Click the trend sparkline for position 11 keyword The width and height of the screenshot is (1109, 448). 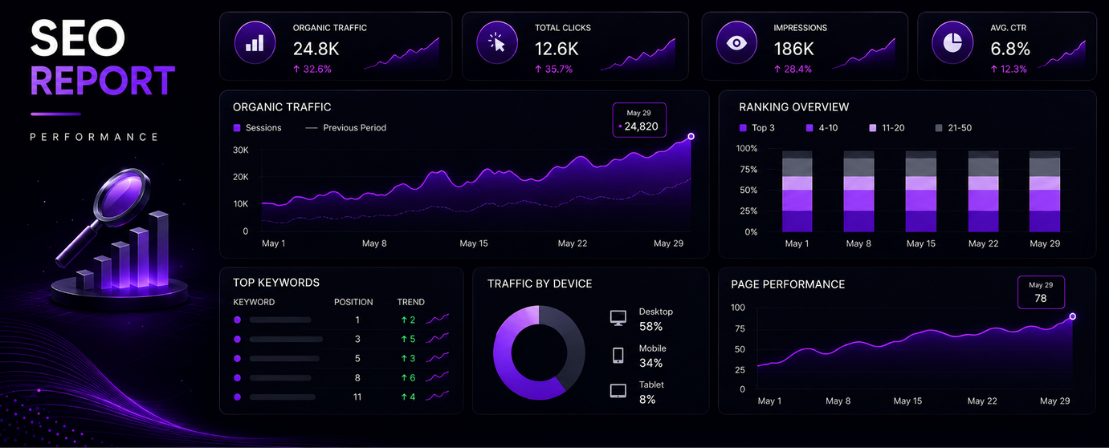pyautogui.click(x=437, y=396)
